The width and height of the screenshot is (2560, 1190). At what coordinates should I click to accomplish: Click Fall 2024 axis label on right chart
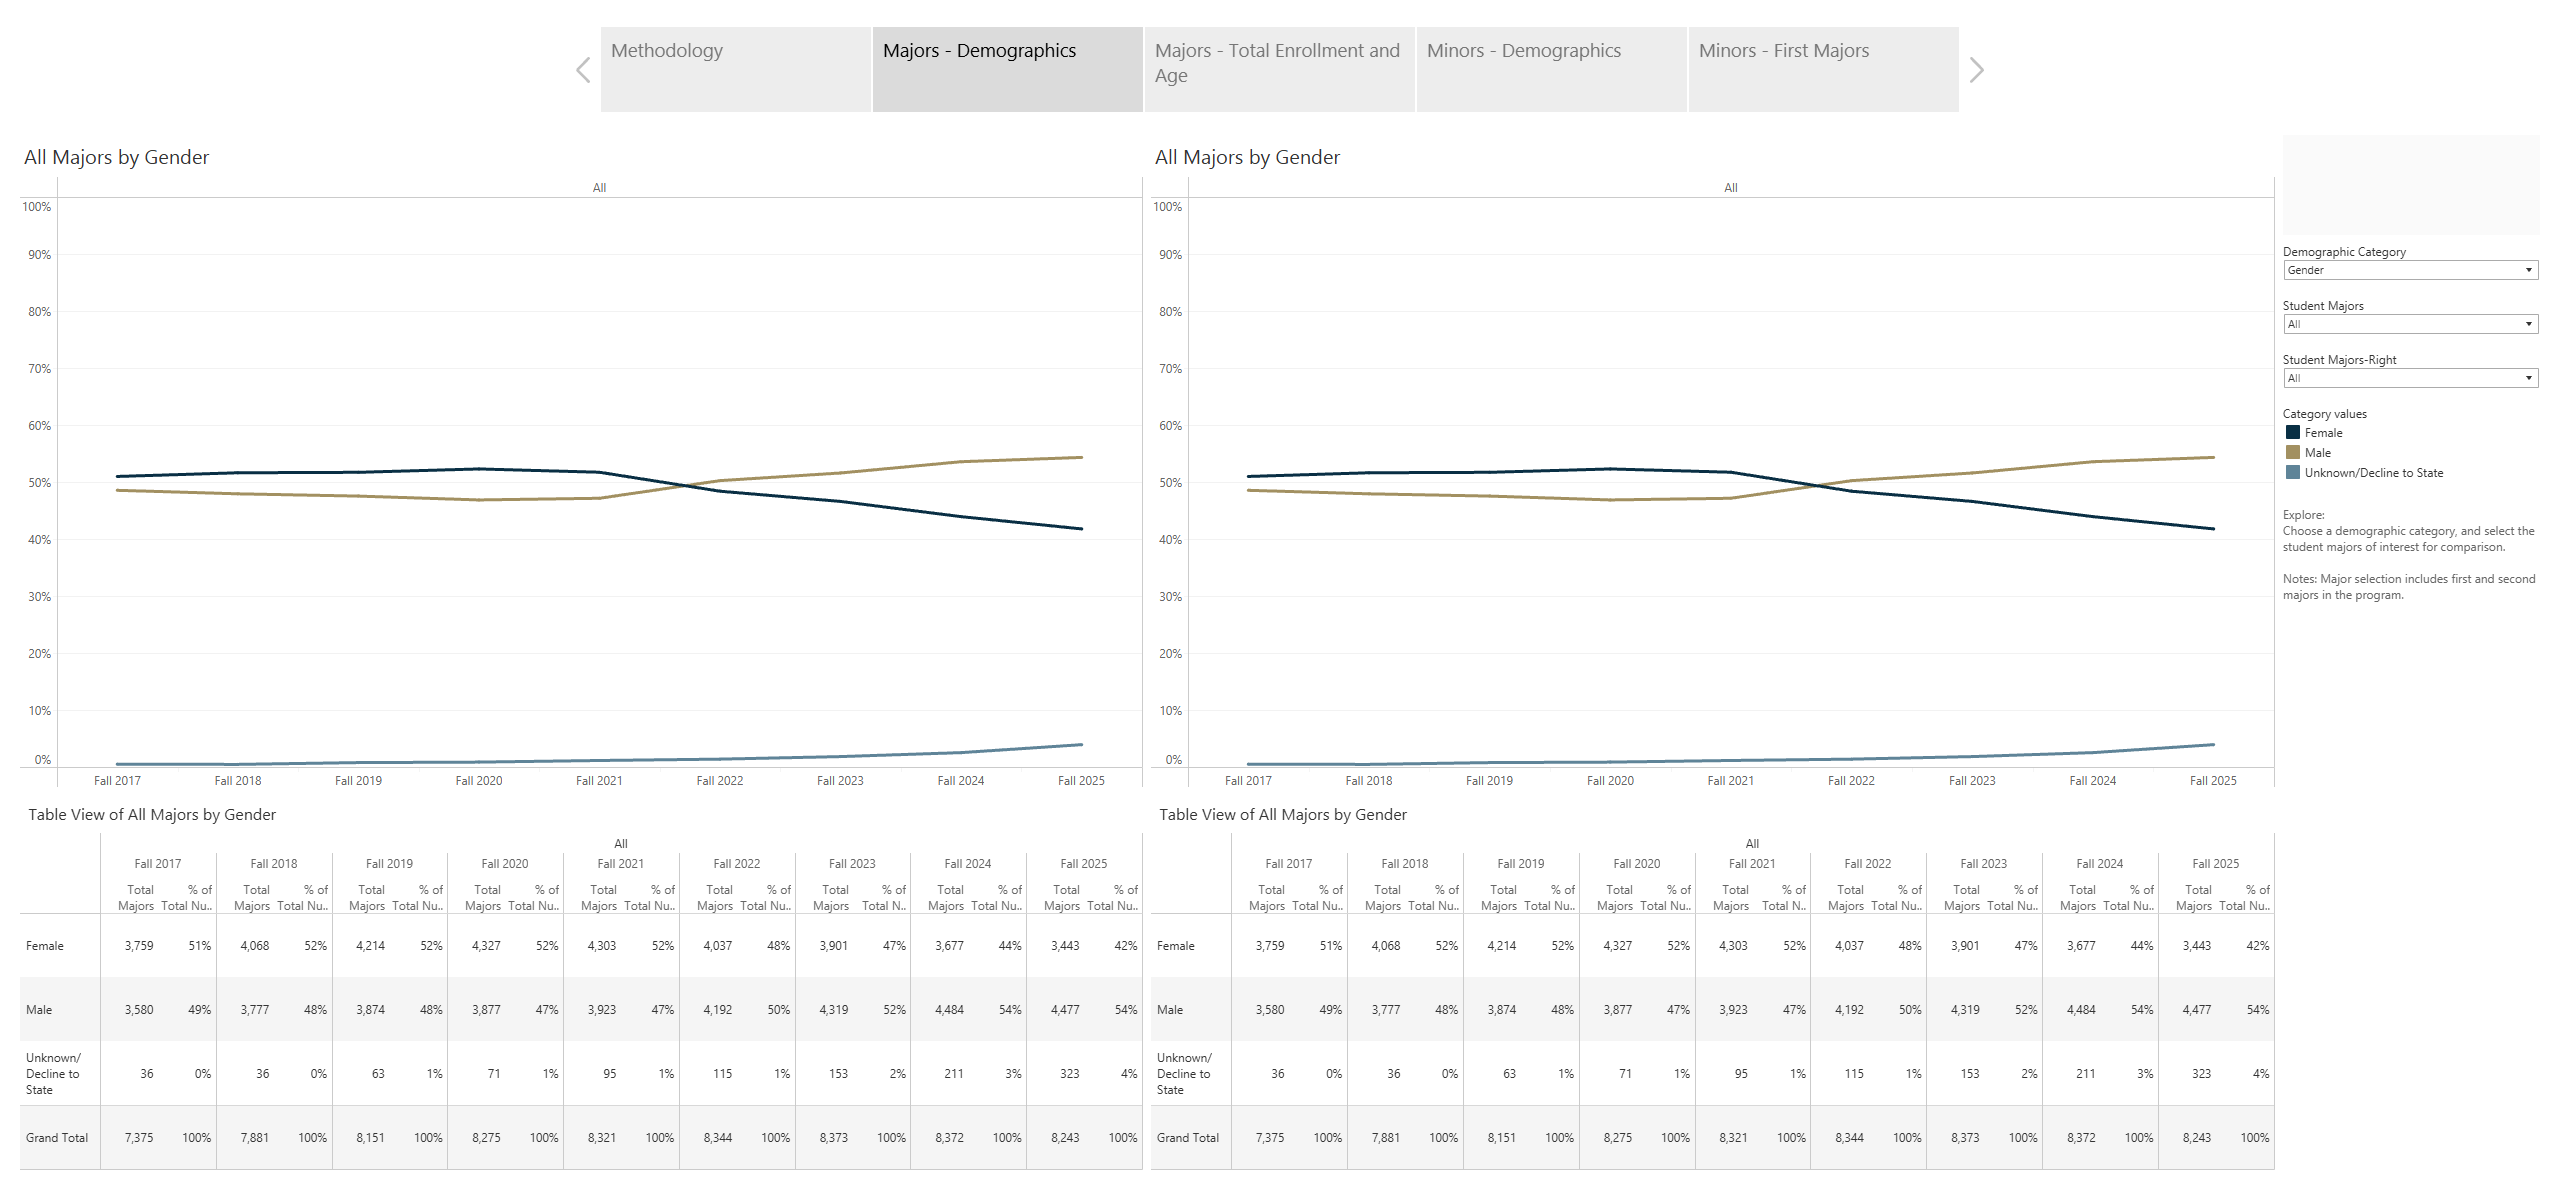[x=2092, y=781]
